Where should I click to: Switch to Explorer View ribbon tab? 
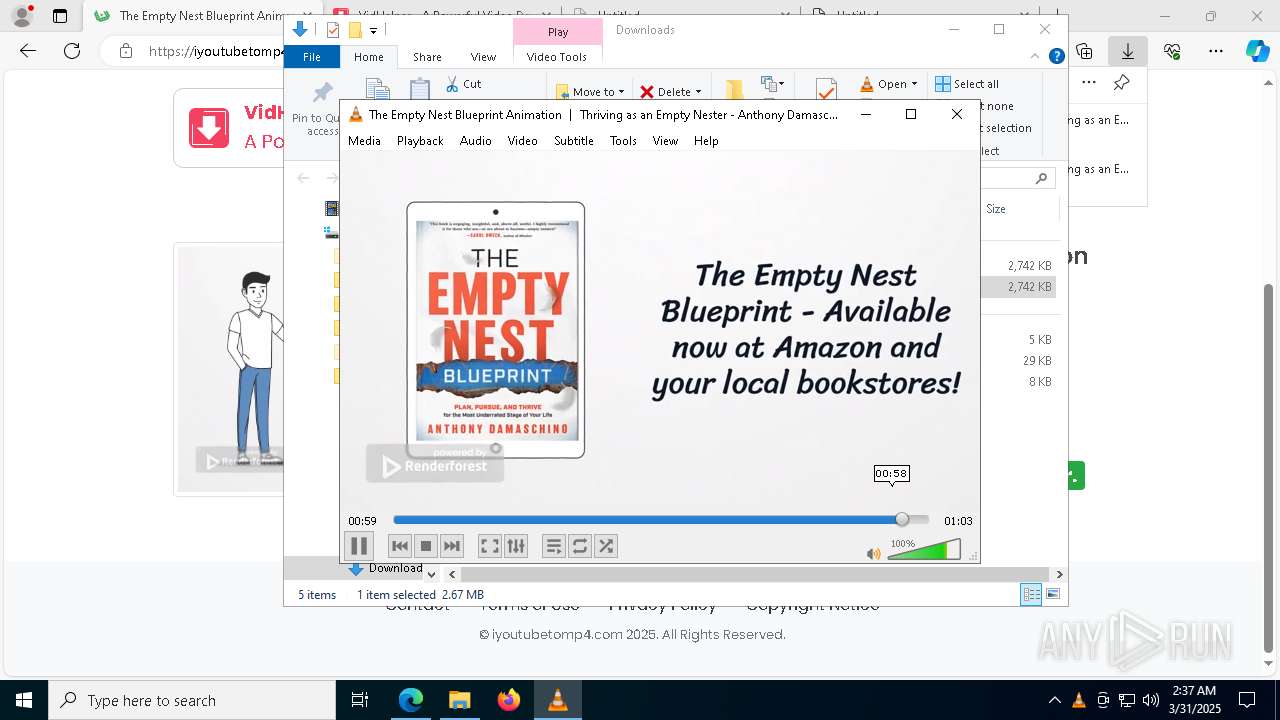click(483, 57)
